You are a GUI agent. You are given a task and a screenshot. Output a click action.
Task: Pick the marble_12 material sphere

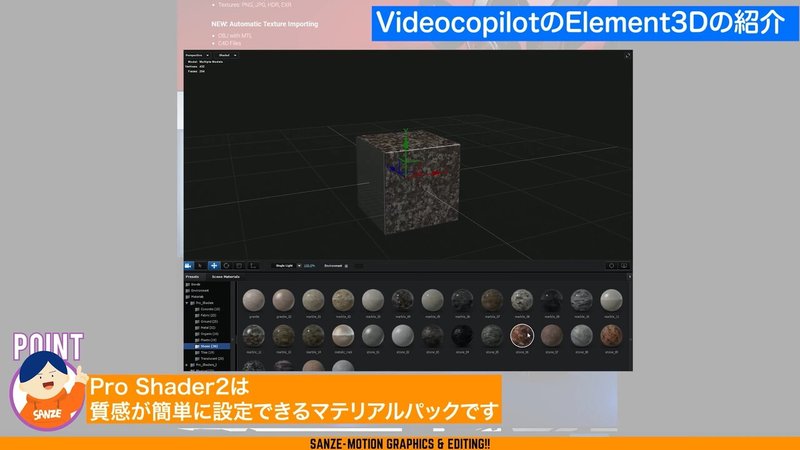tap(254, 336)
